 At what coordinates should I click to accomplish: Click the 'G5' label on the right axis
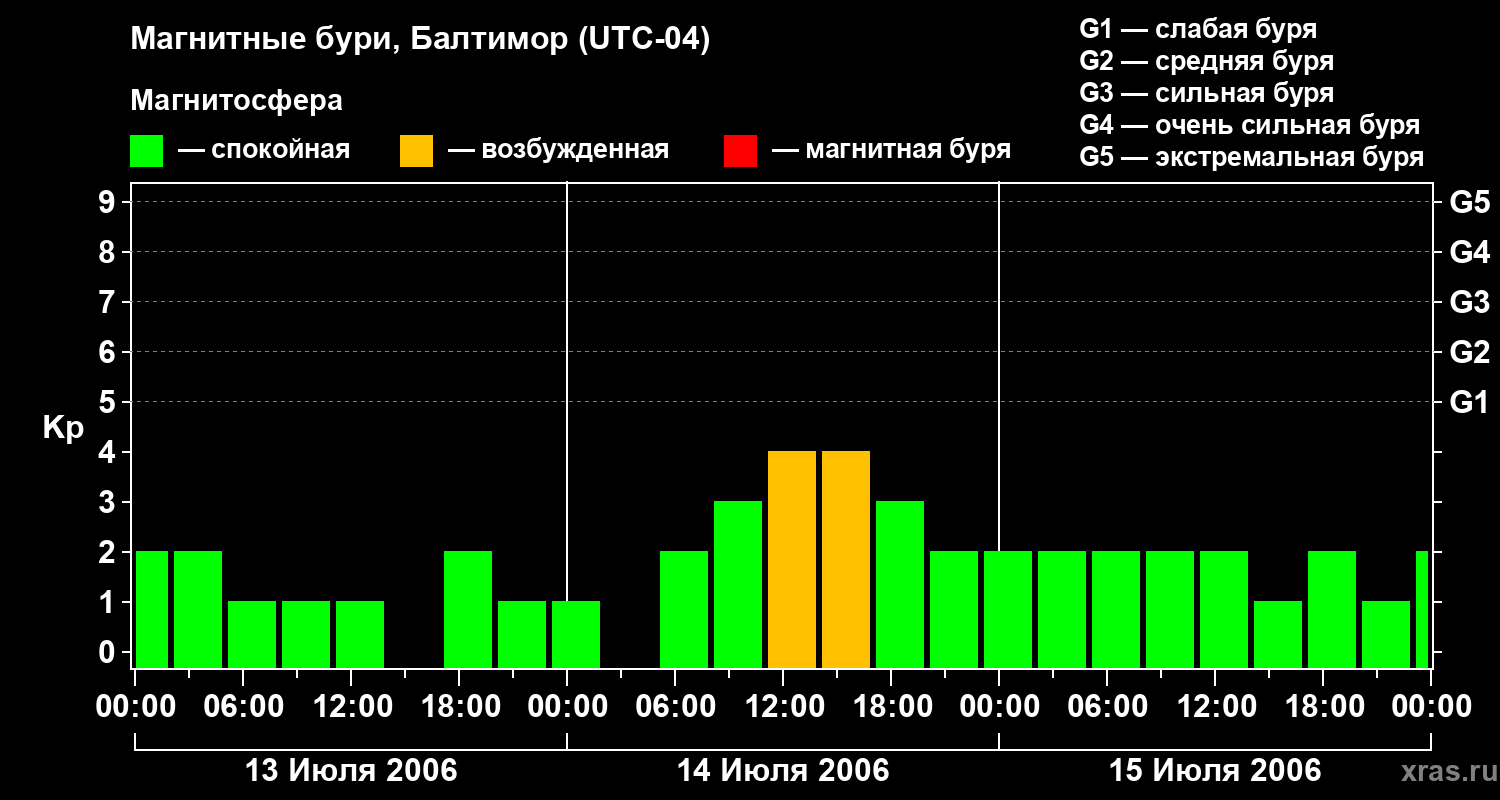tap(1469, 203)
